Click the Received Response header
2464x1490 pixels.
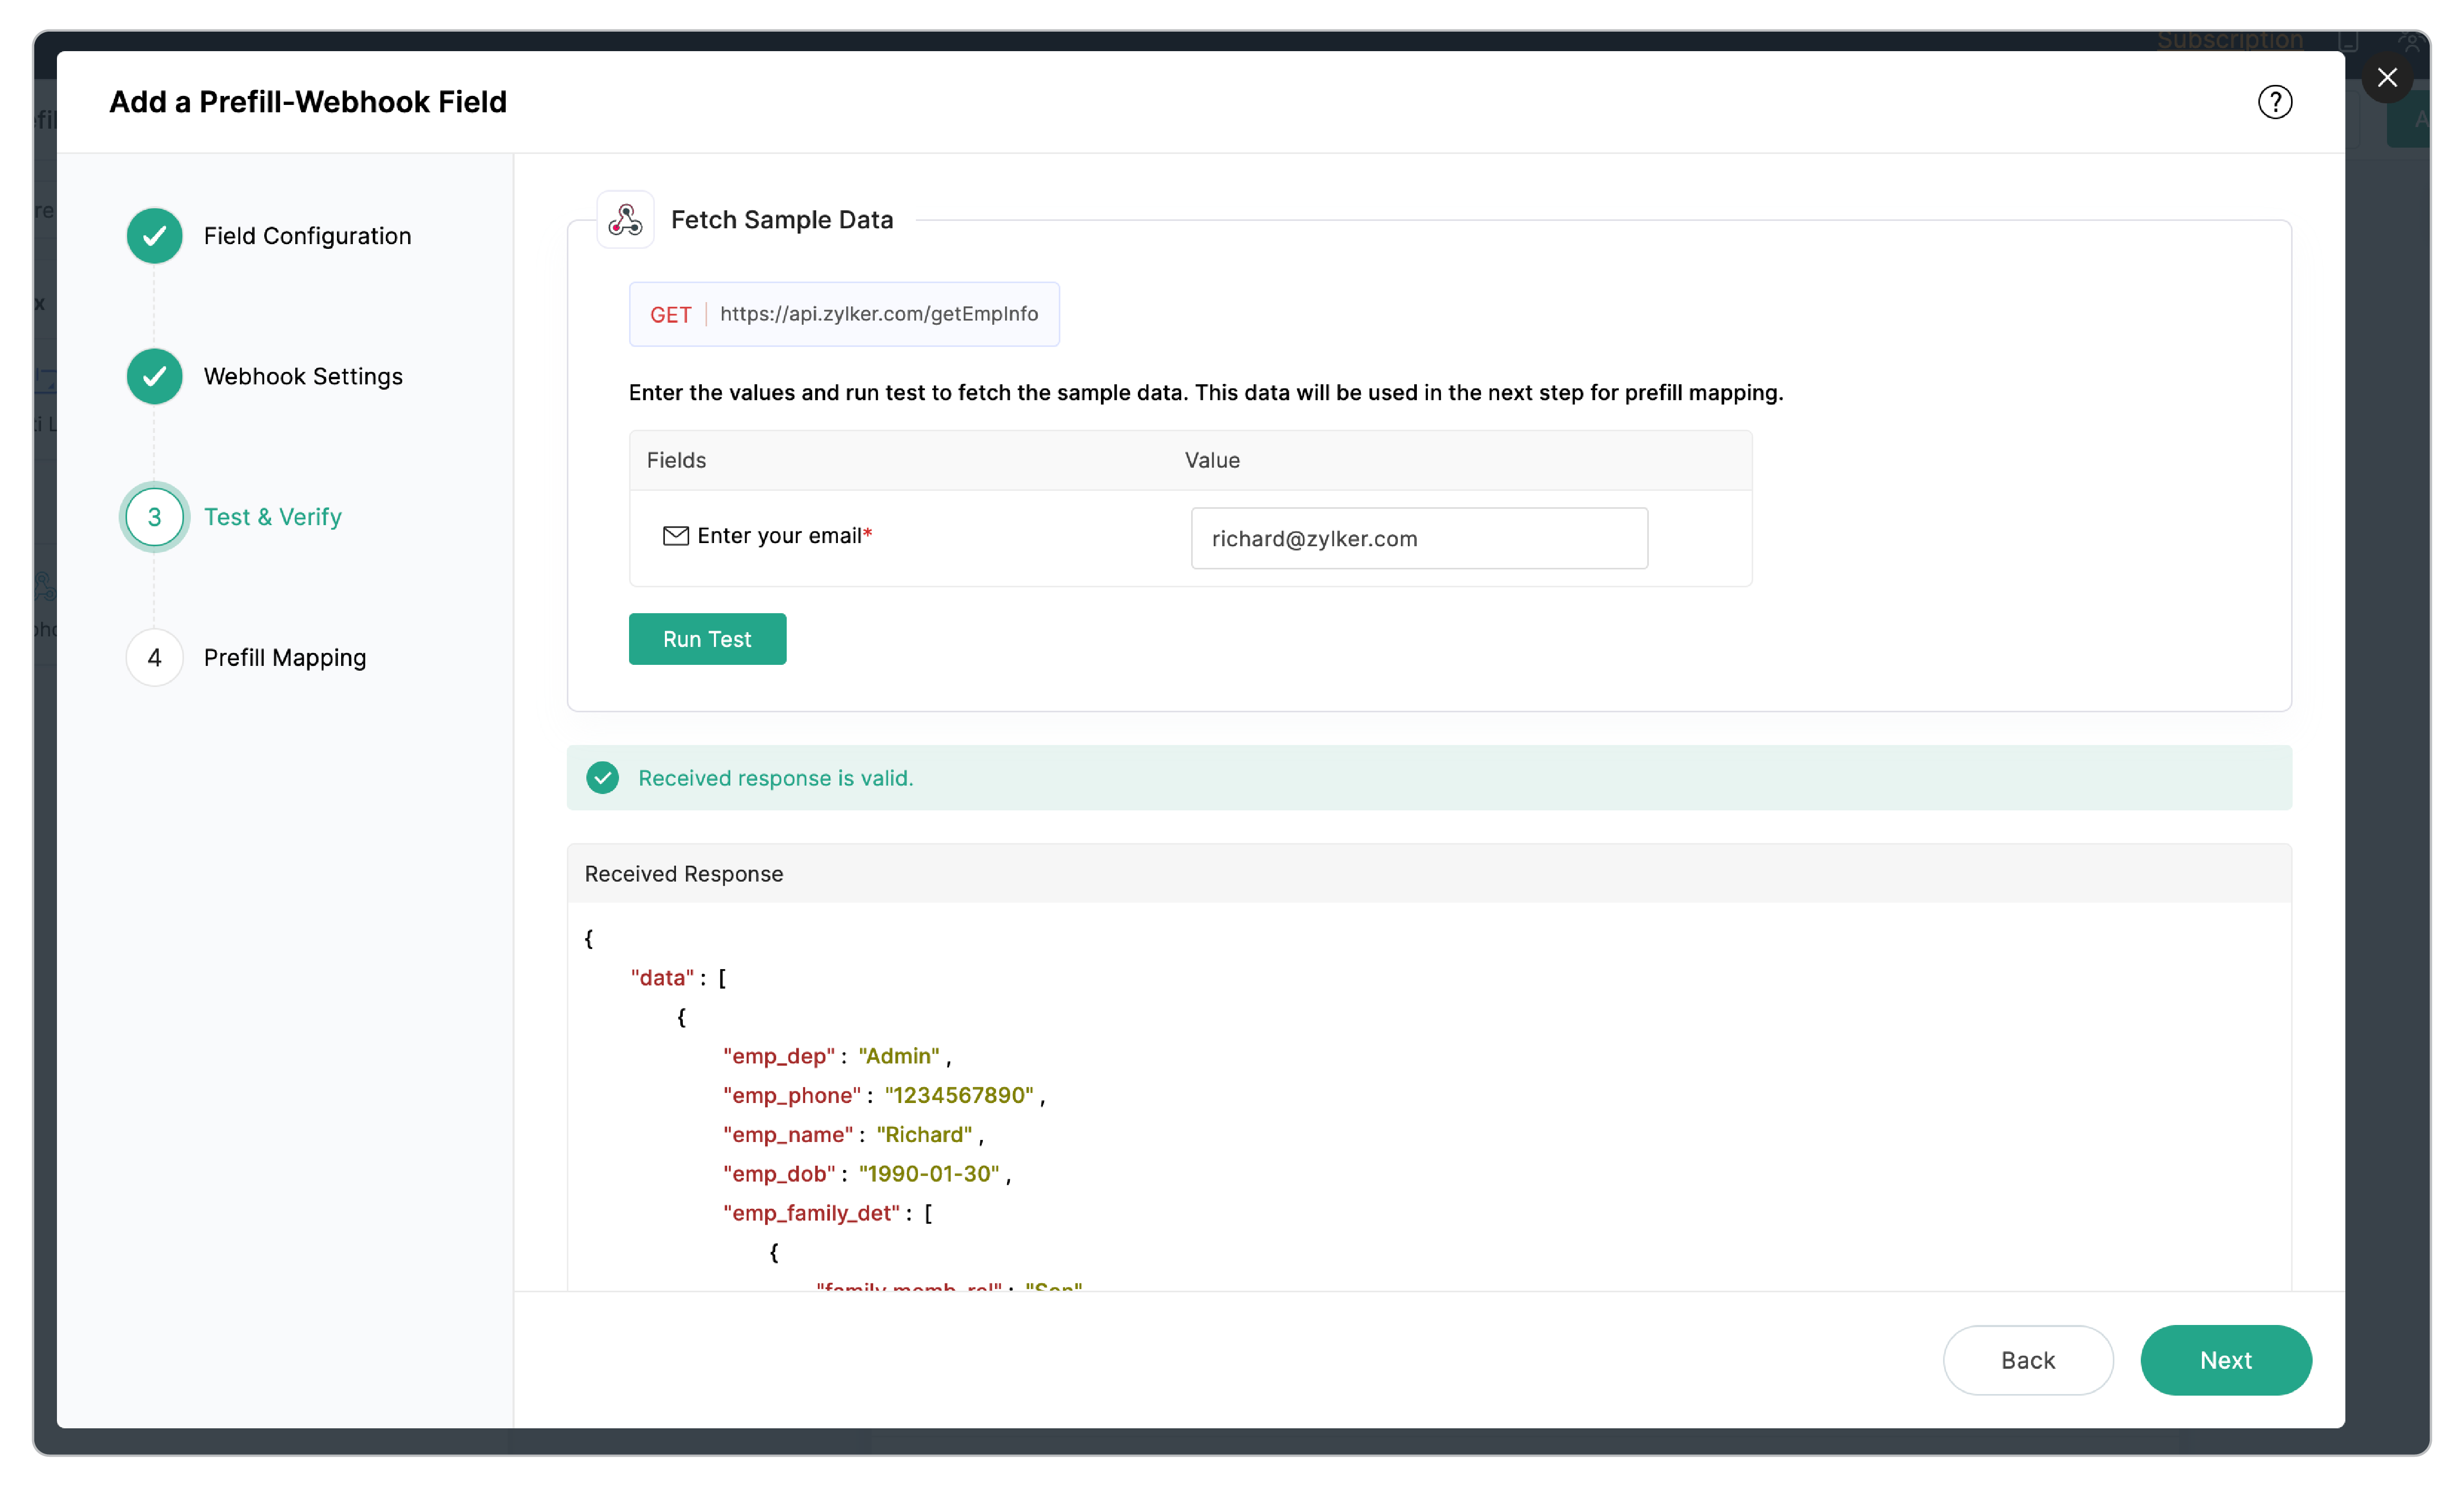(x=684, y=873)
